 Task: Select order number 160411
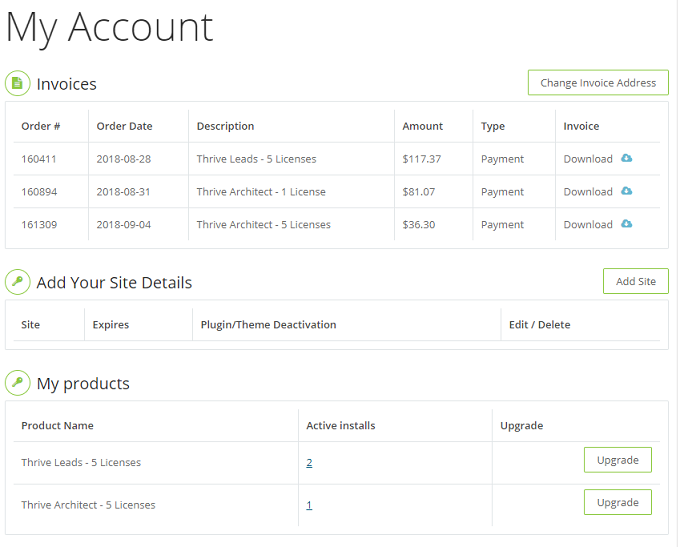coord(39,159)
